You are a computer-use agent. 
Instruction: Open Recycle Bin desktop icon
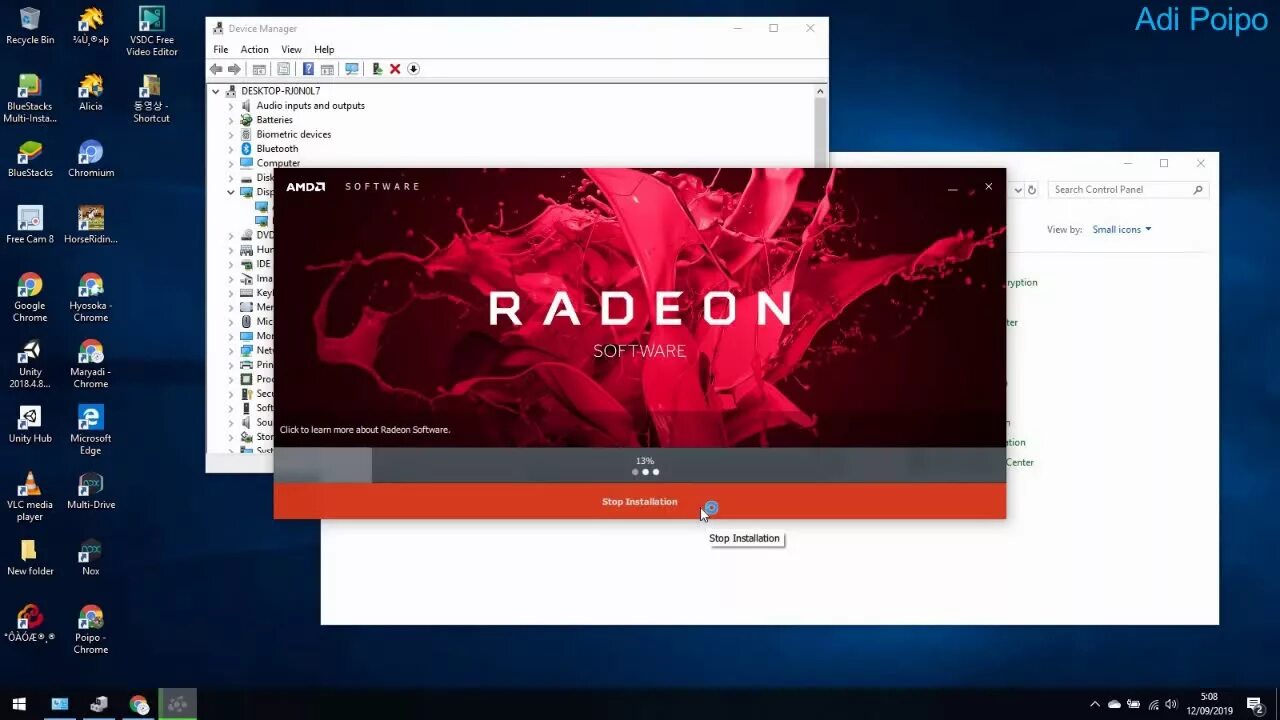[x=30, y=26]
